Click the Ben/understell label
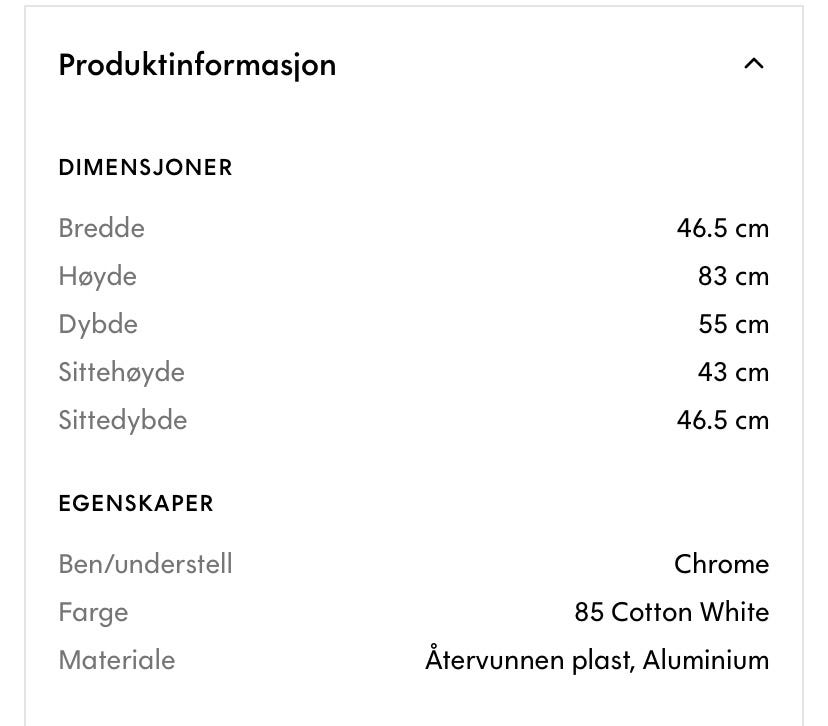Image resolution: width=828 pixels, height=726 pixels. [x=145, y=564]
